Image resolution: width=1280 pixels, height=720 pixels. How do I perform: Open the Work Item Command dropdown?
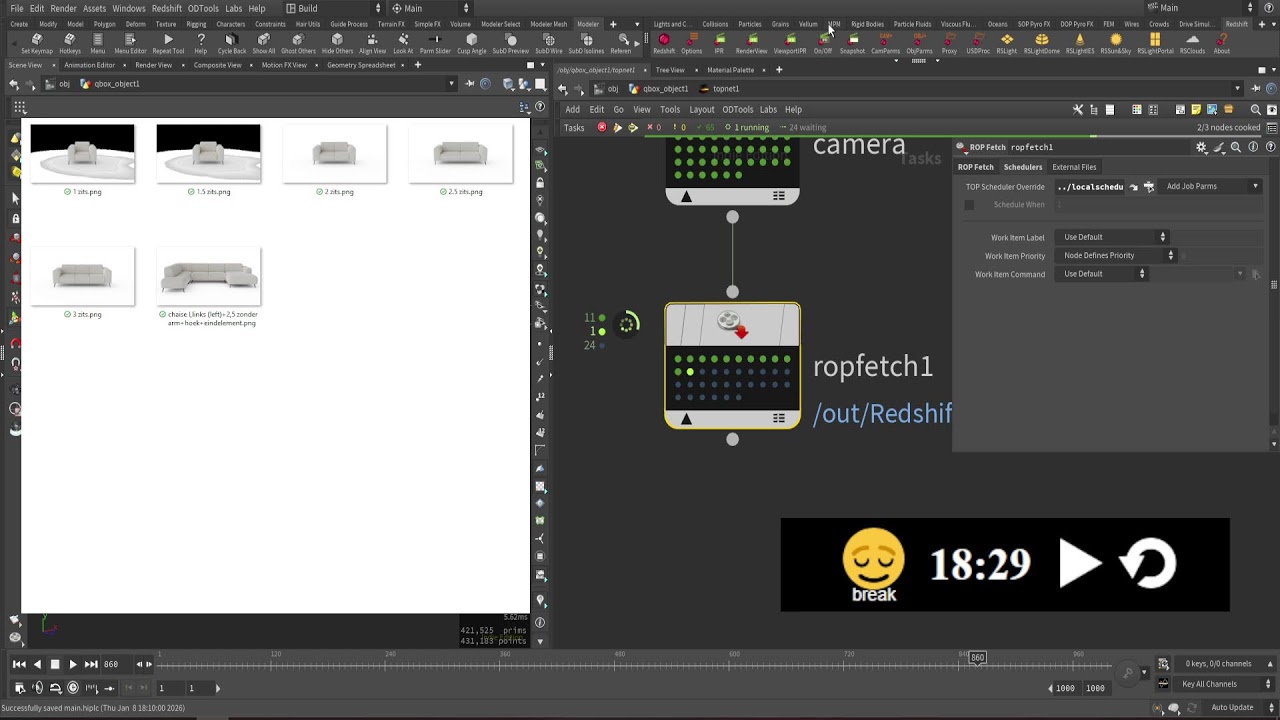(1104, 274)
